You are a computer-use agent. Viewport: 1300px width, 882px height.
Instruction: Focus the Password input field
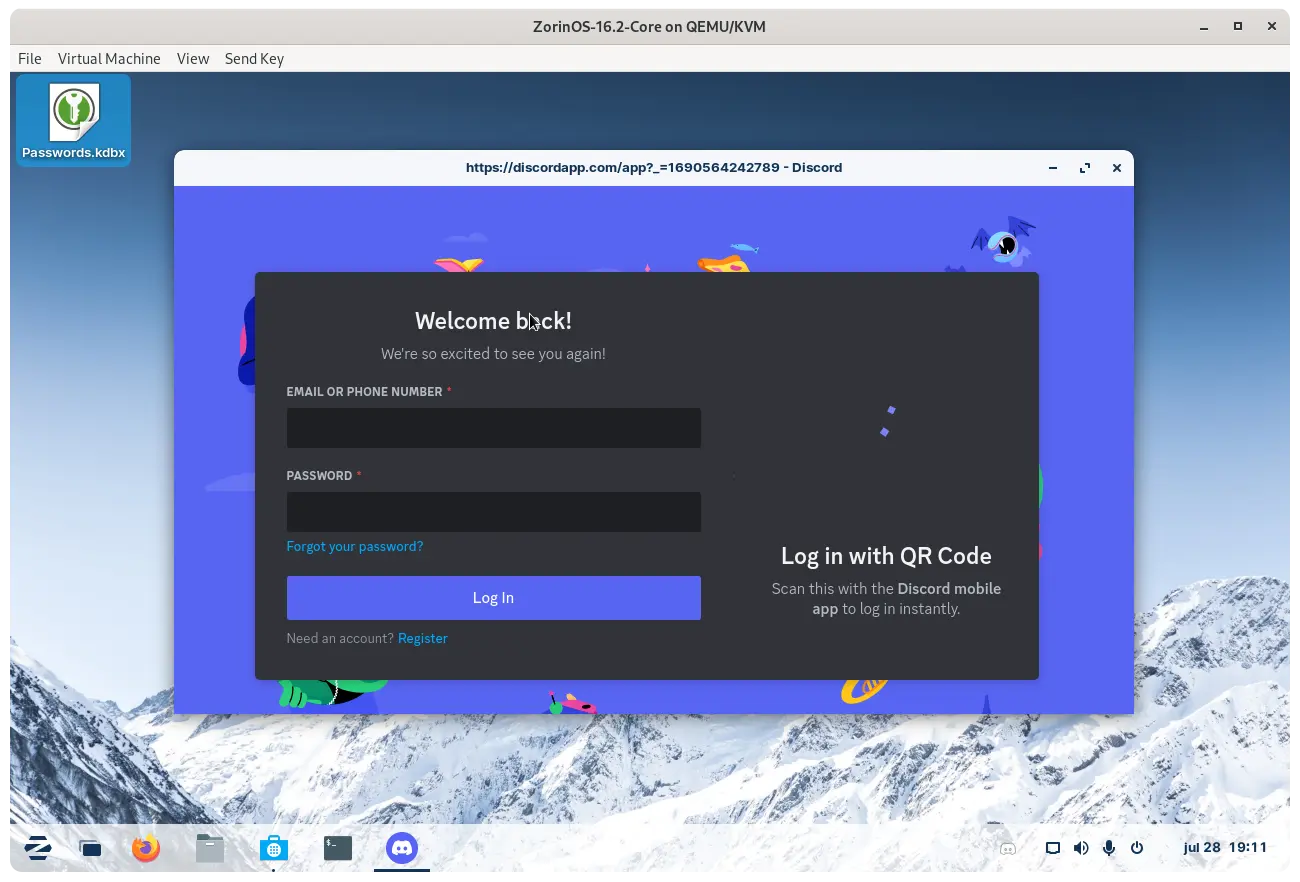click(493, 512)
